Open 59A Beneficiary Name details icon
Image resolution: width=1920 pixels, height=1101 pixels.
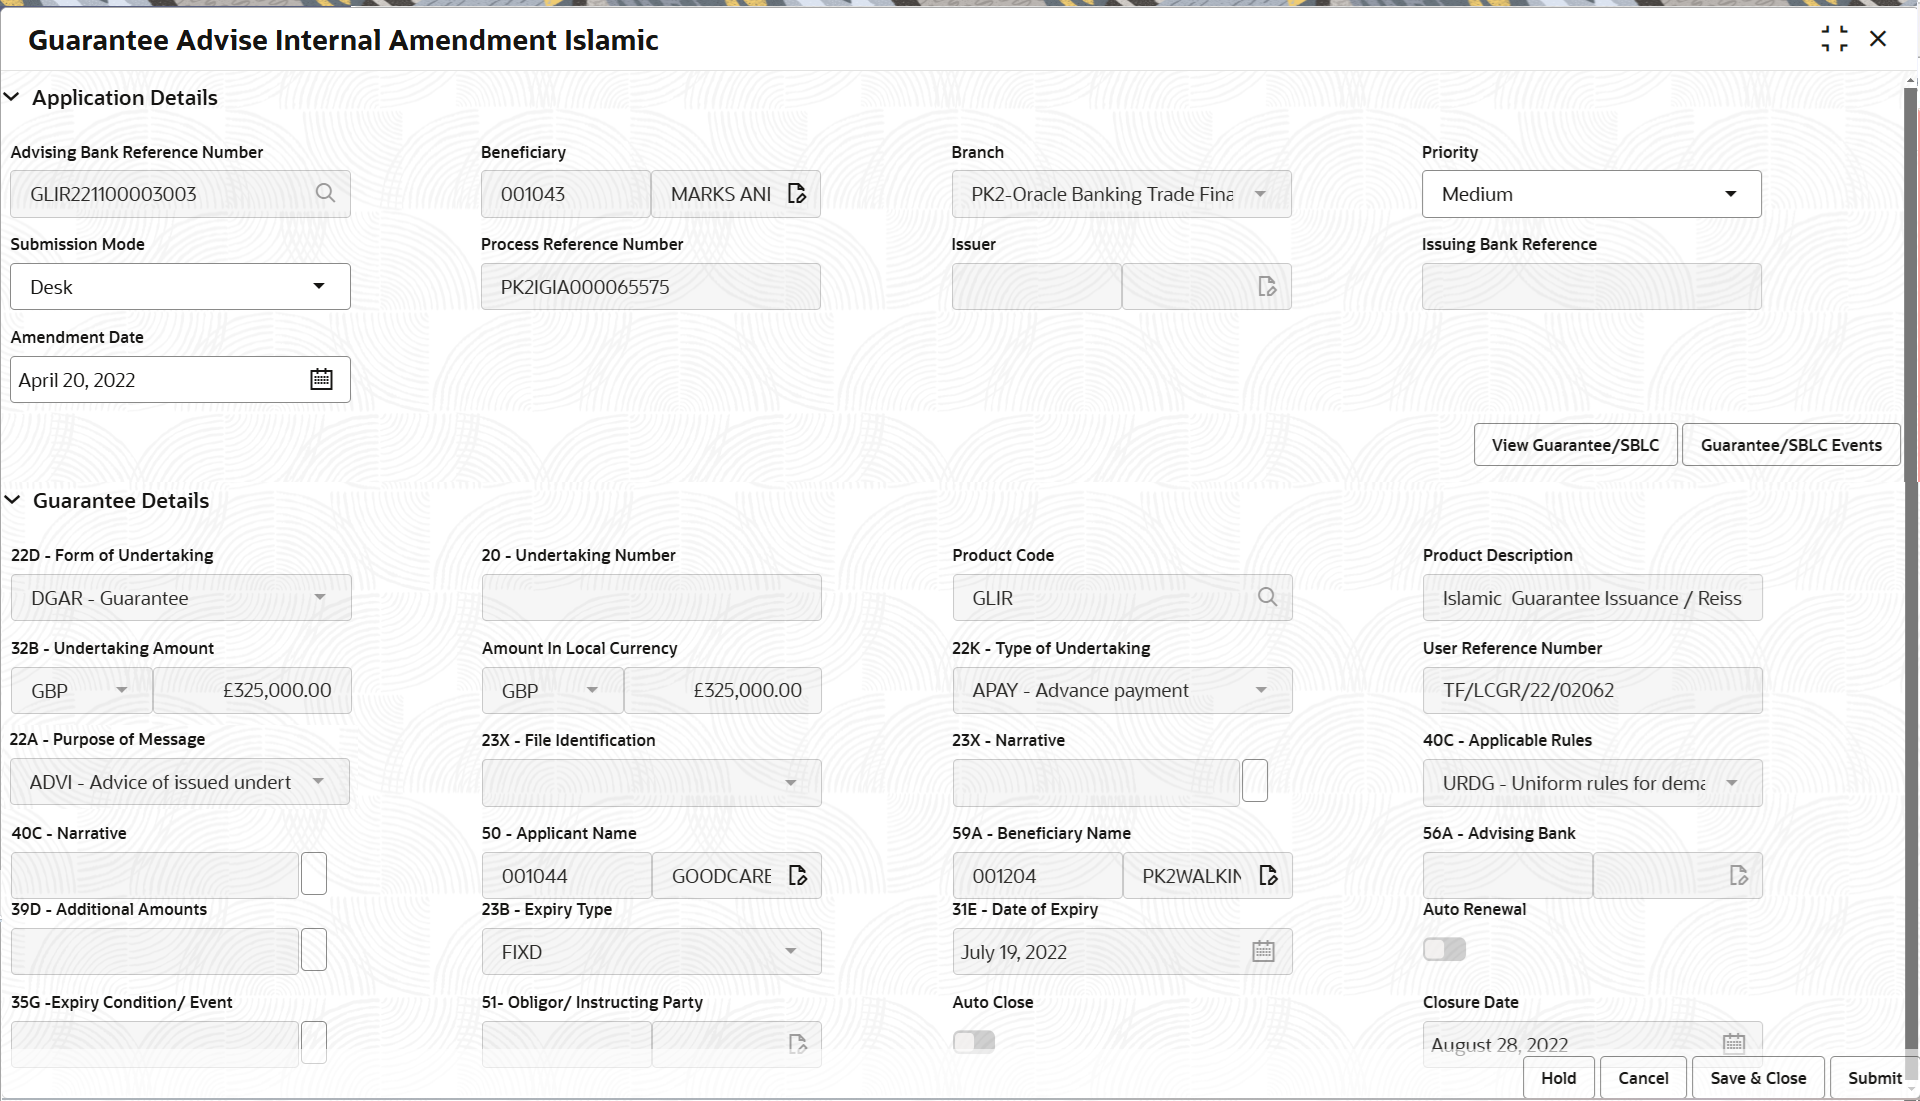[x=1268, y=875]
